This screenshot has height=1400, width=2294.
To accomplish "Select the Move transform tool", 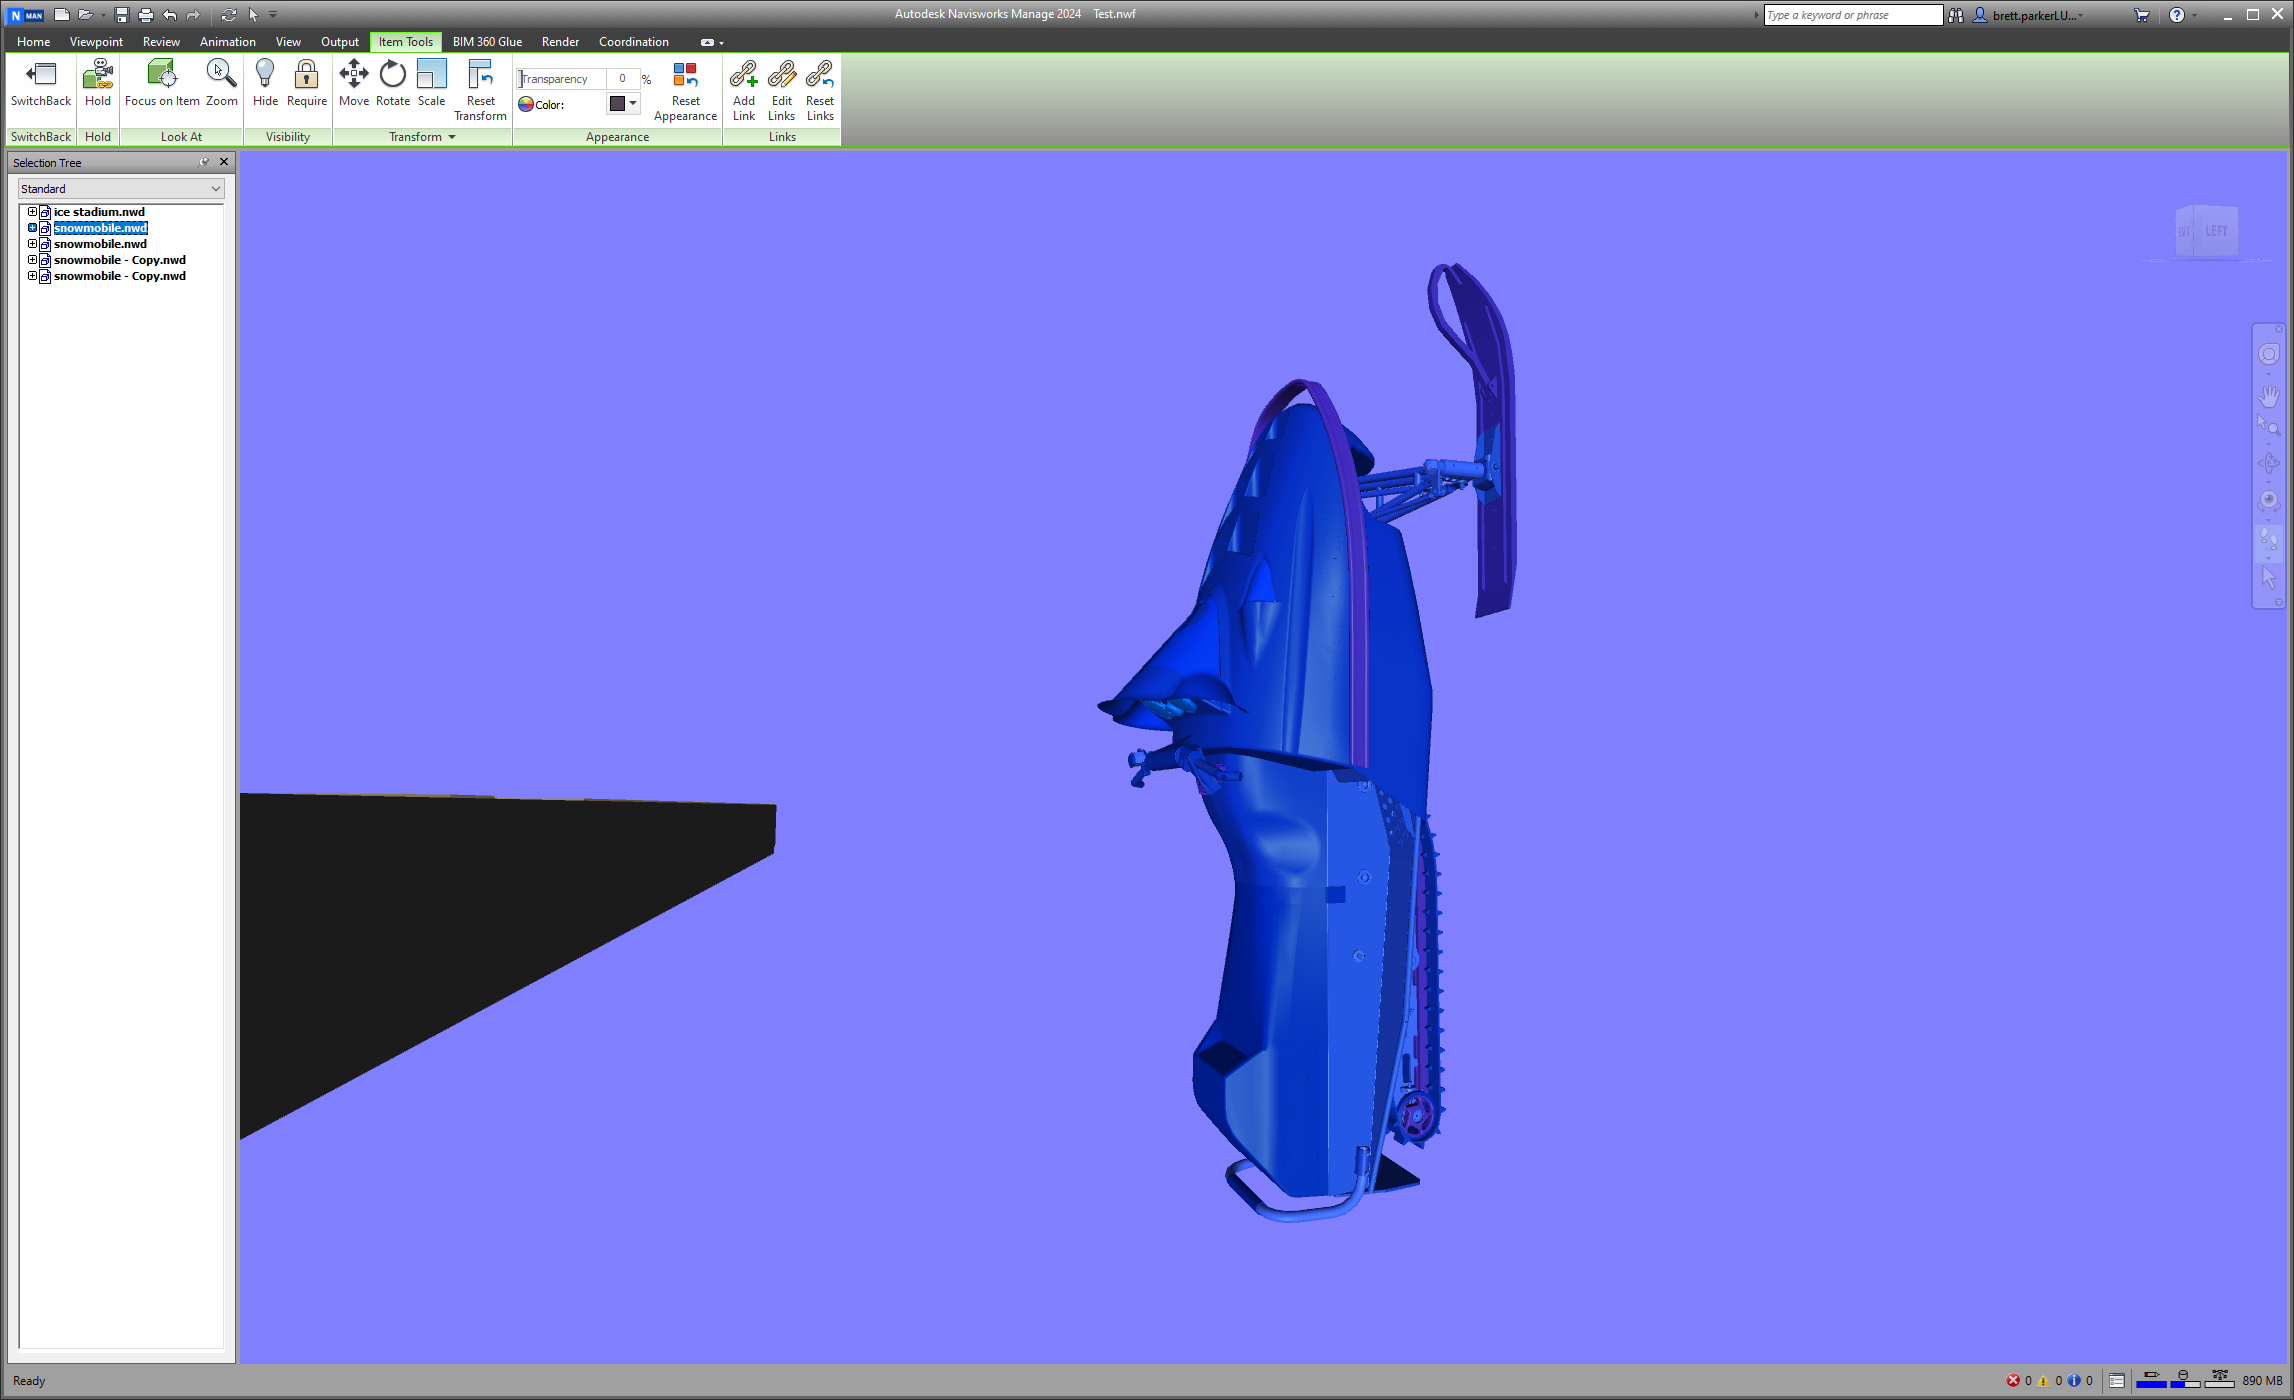I will (354, 85).
